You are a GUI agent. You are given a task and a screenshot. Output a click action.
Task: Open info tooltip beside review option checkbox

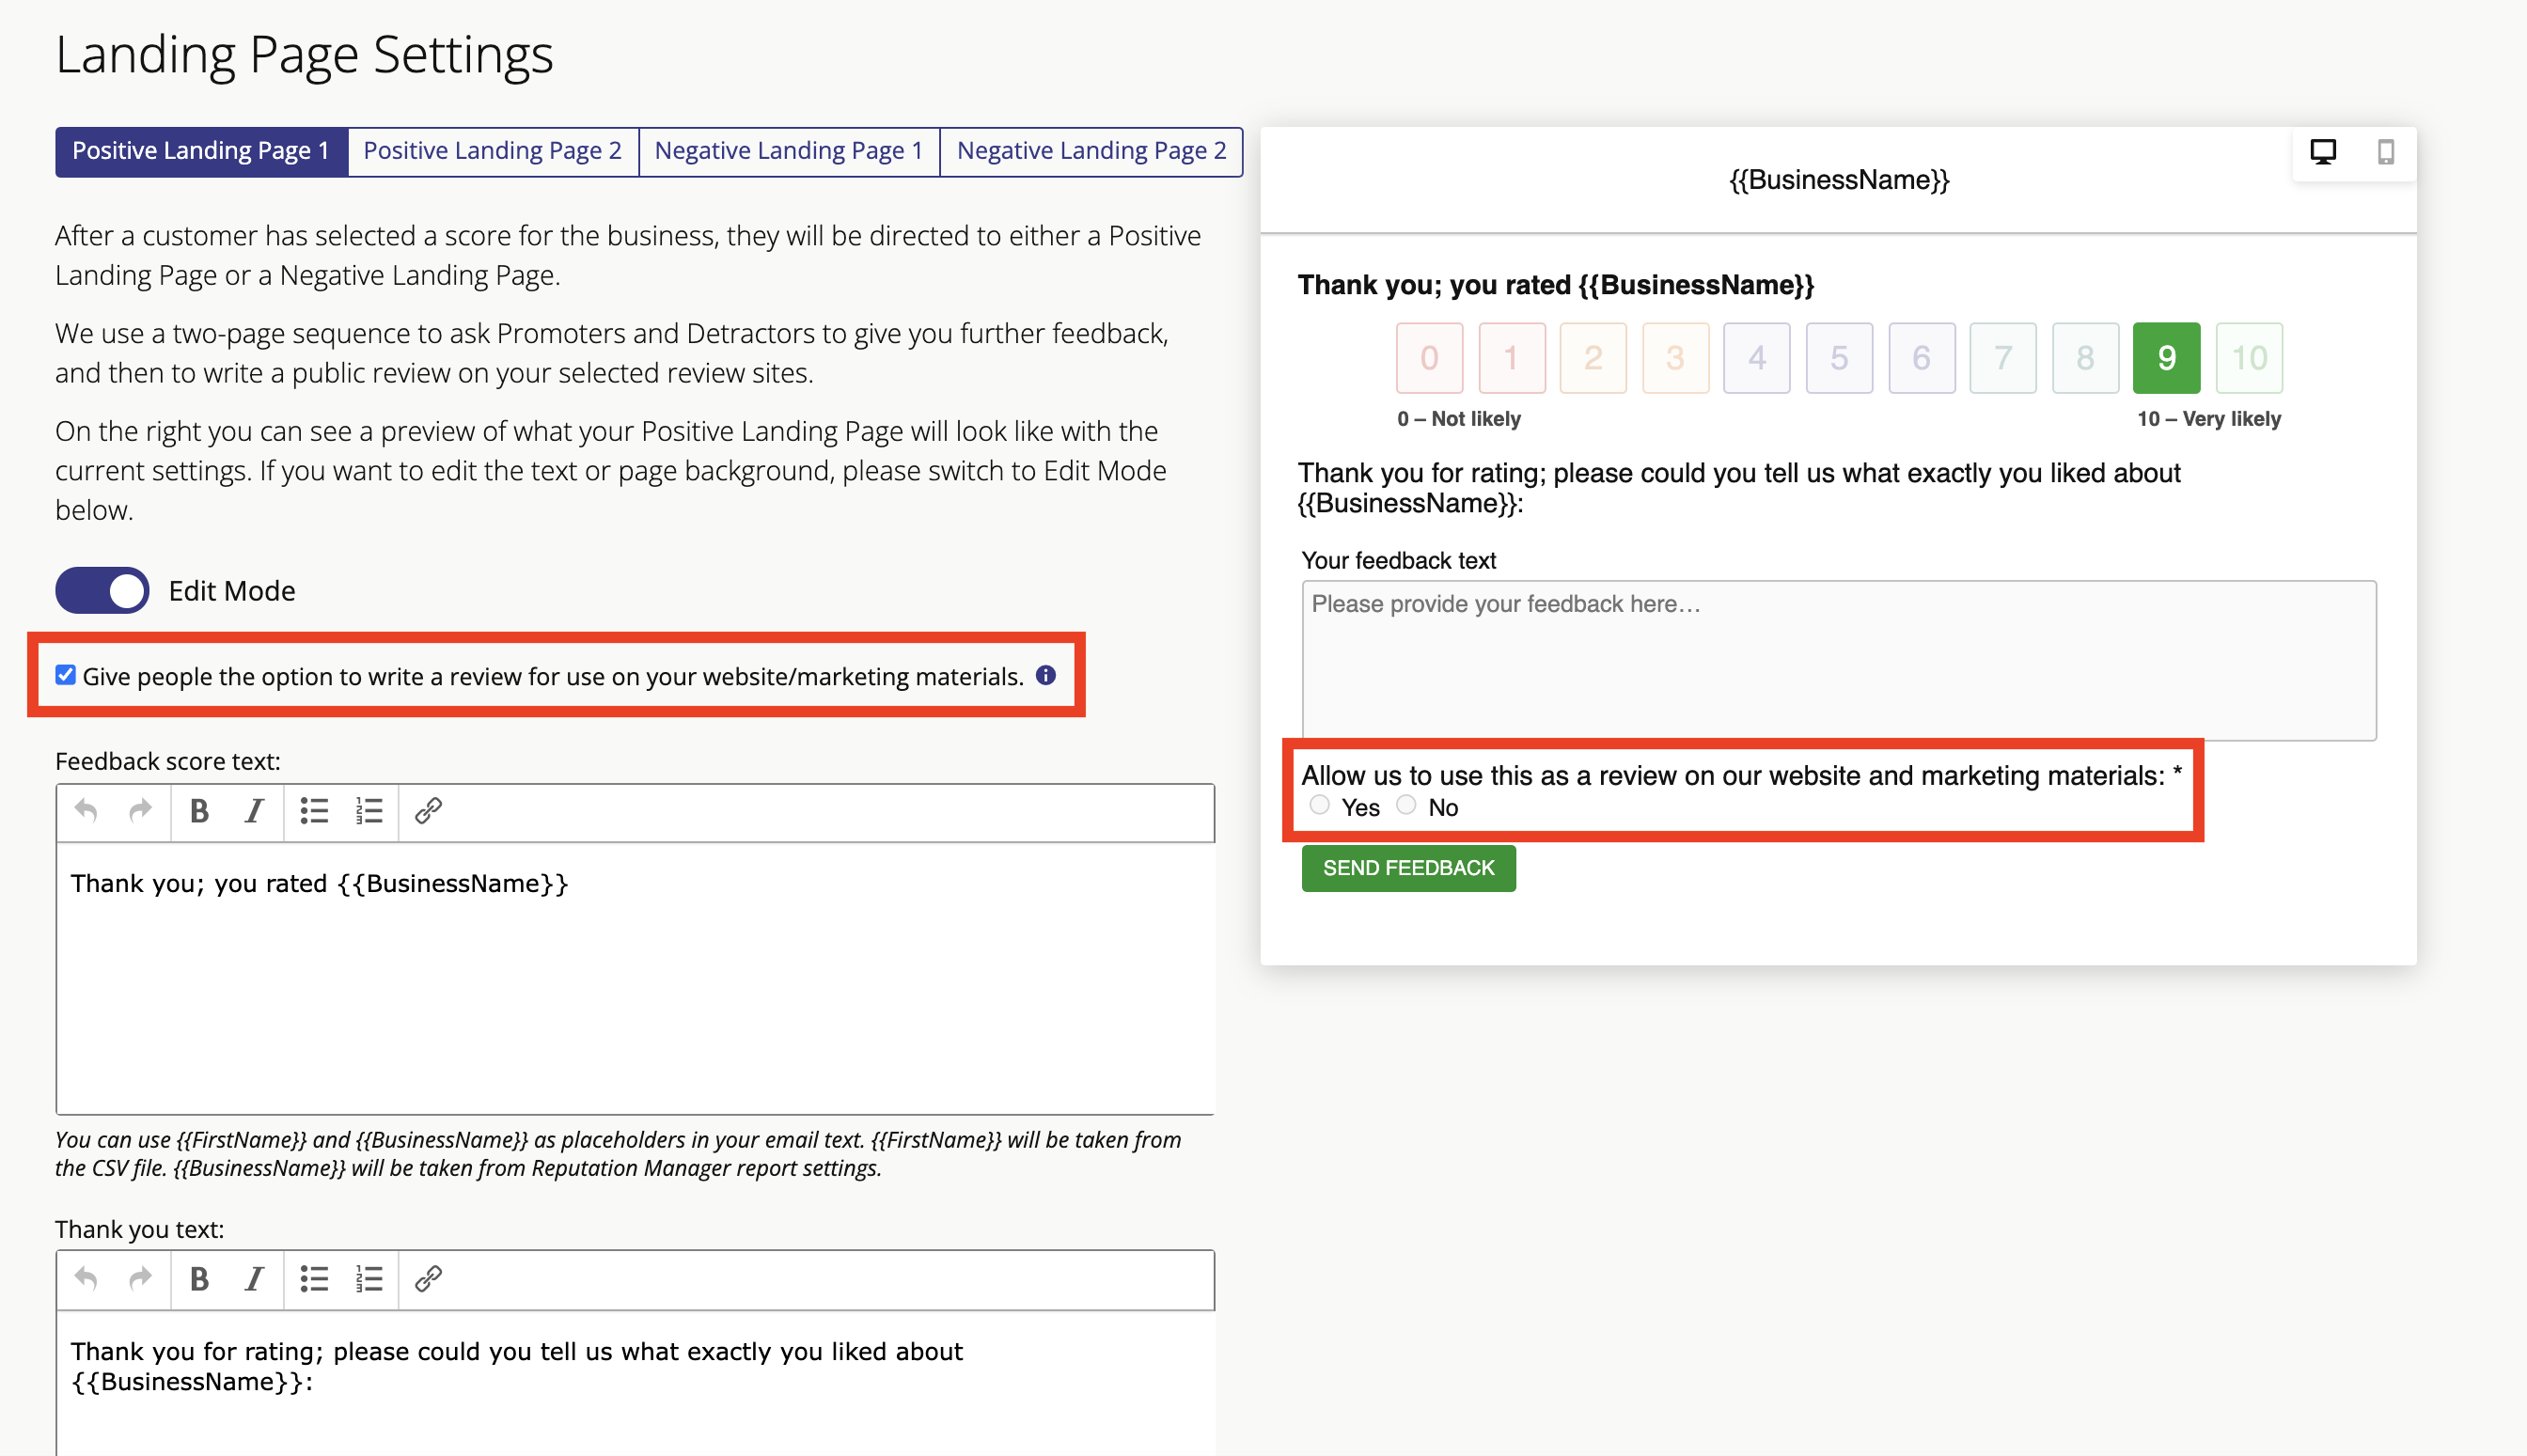coord(1046,676)
